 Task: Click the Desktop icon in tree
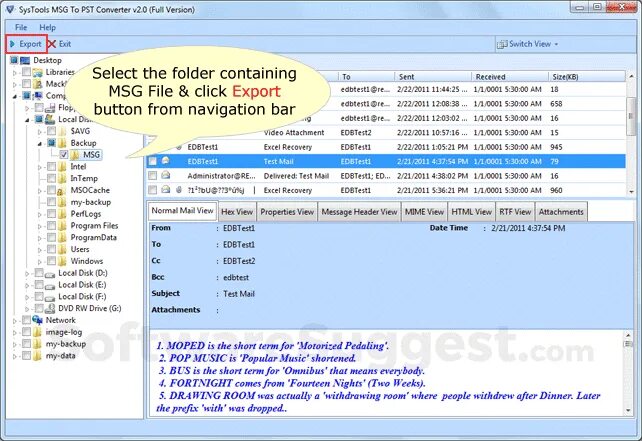coord(25,60)
